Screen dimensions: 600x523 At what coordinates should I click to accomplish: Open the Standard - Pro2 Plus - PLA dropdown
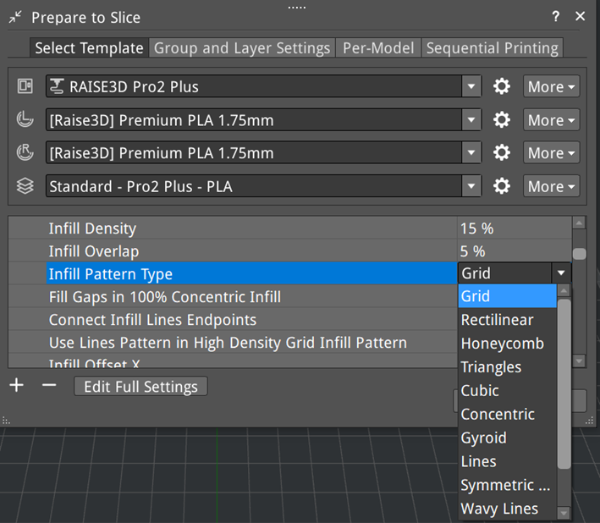pos(472,186)
